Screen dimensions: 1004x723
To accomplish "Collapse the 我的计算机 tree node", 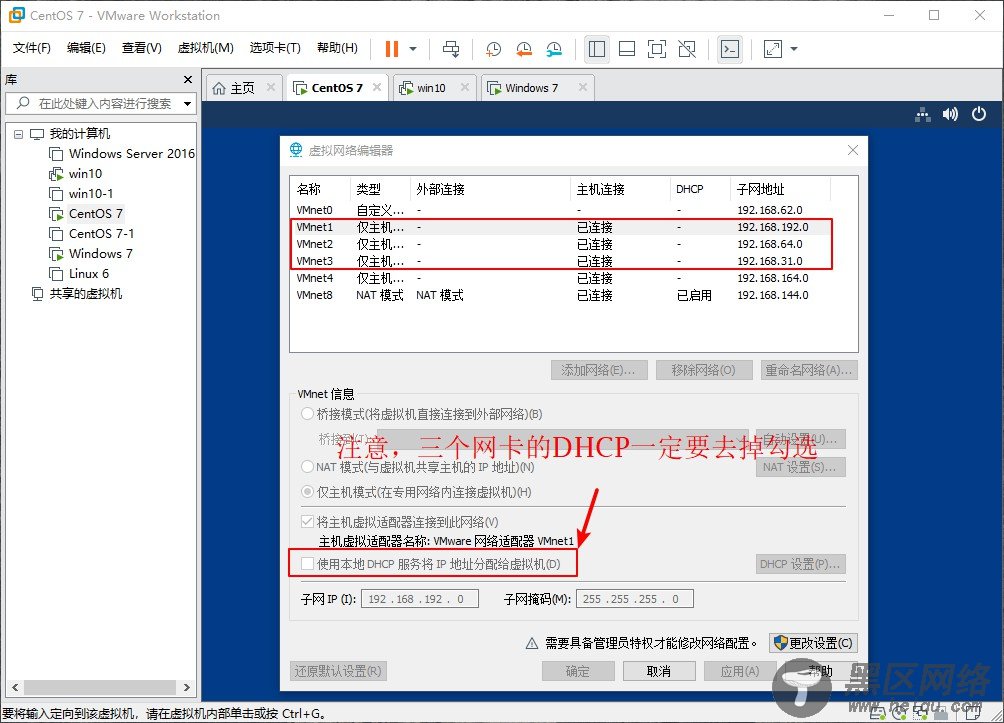I will [x=18, y=134].
